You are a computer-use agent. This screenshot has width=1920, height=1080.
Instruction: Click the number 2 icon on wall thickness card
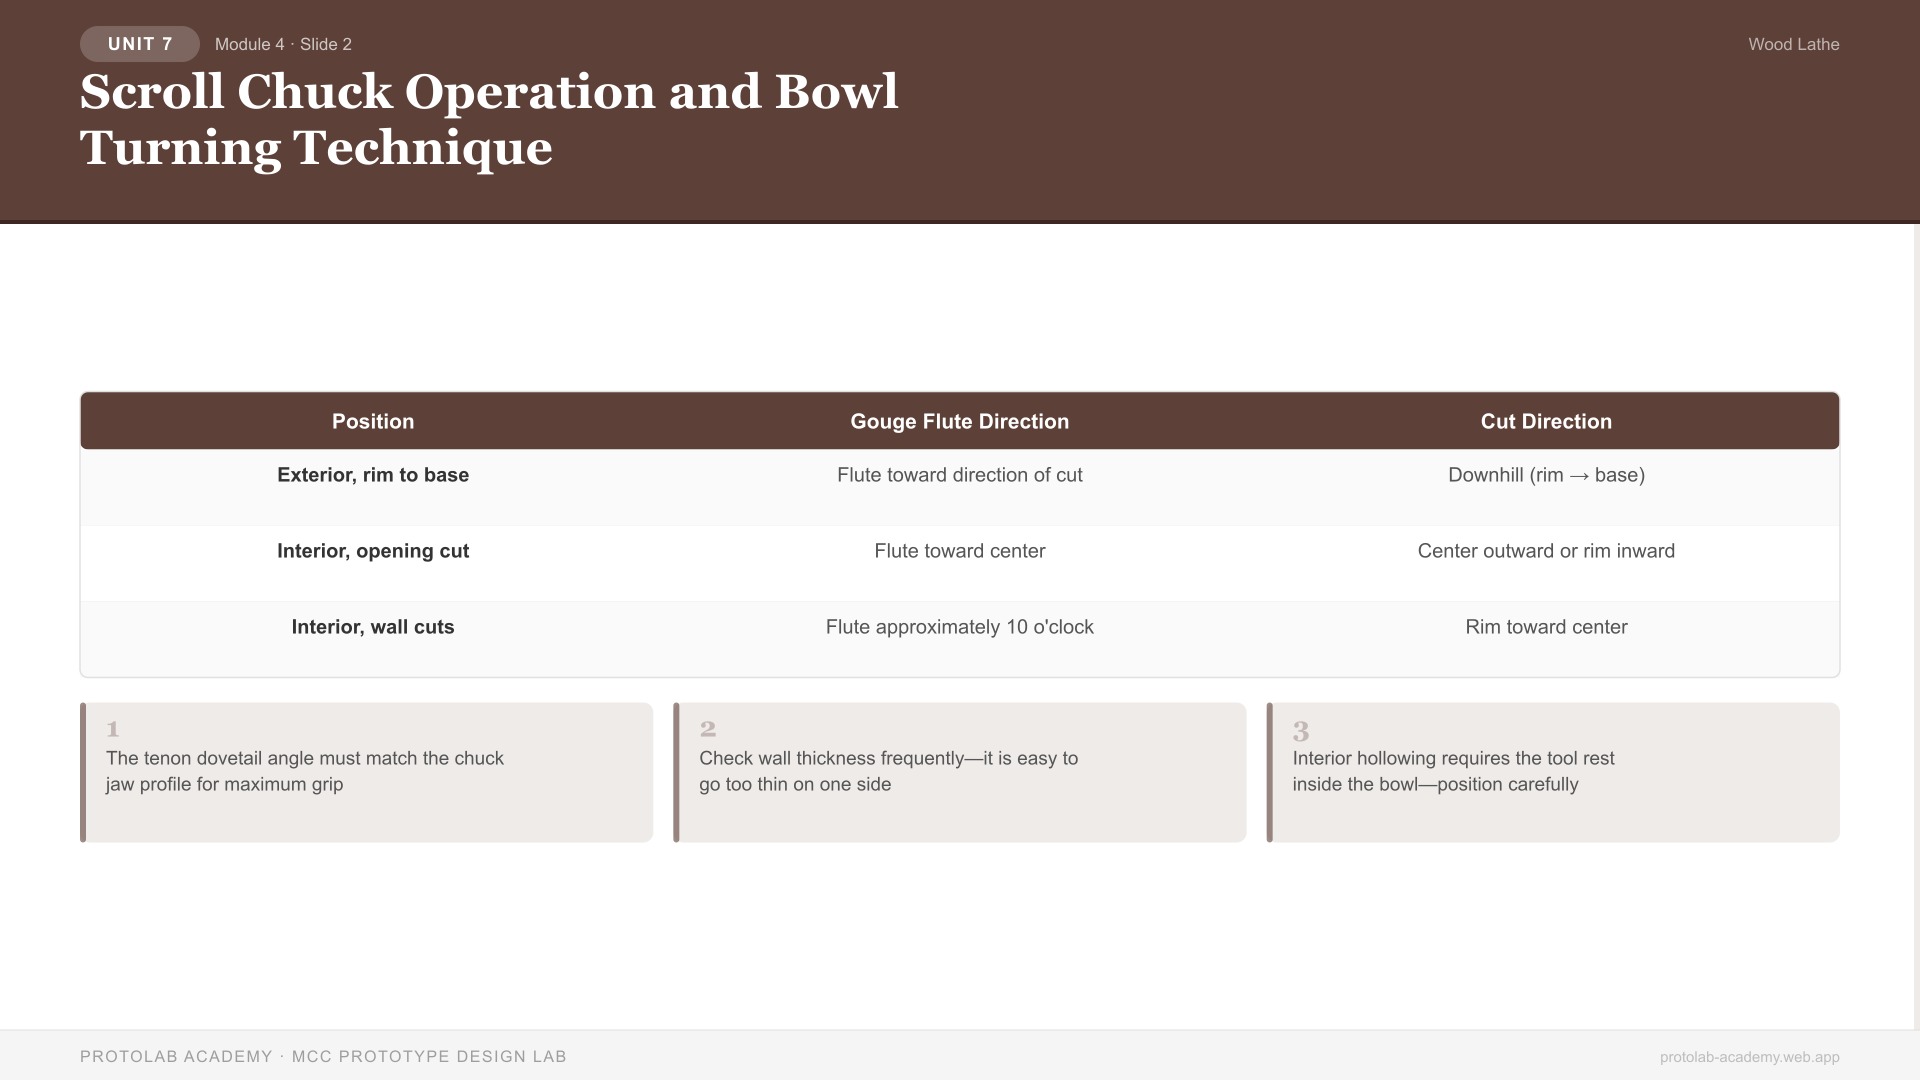(708, 729)
